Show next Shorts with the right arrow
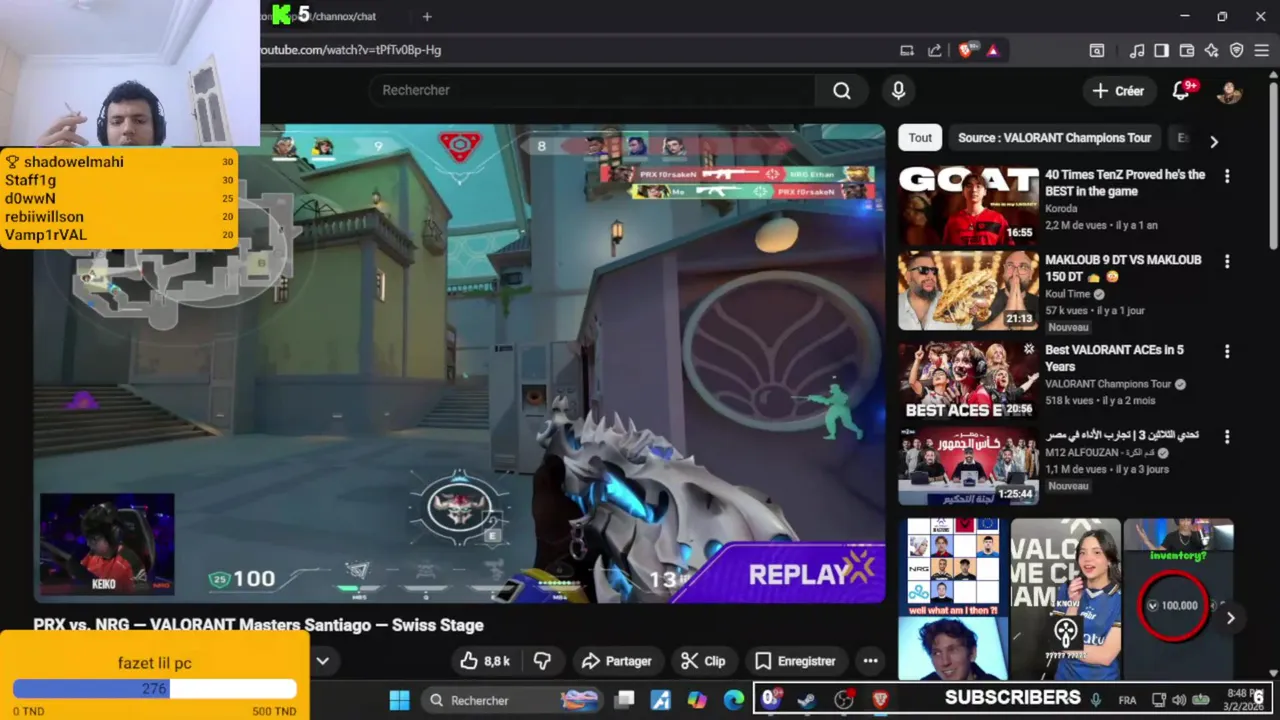Image resolution: width=1280 pixels, height=720 pixels. point(1231,618)
